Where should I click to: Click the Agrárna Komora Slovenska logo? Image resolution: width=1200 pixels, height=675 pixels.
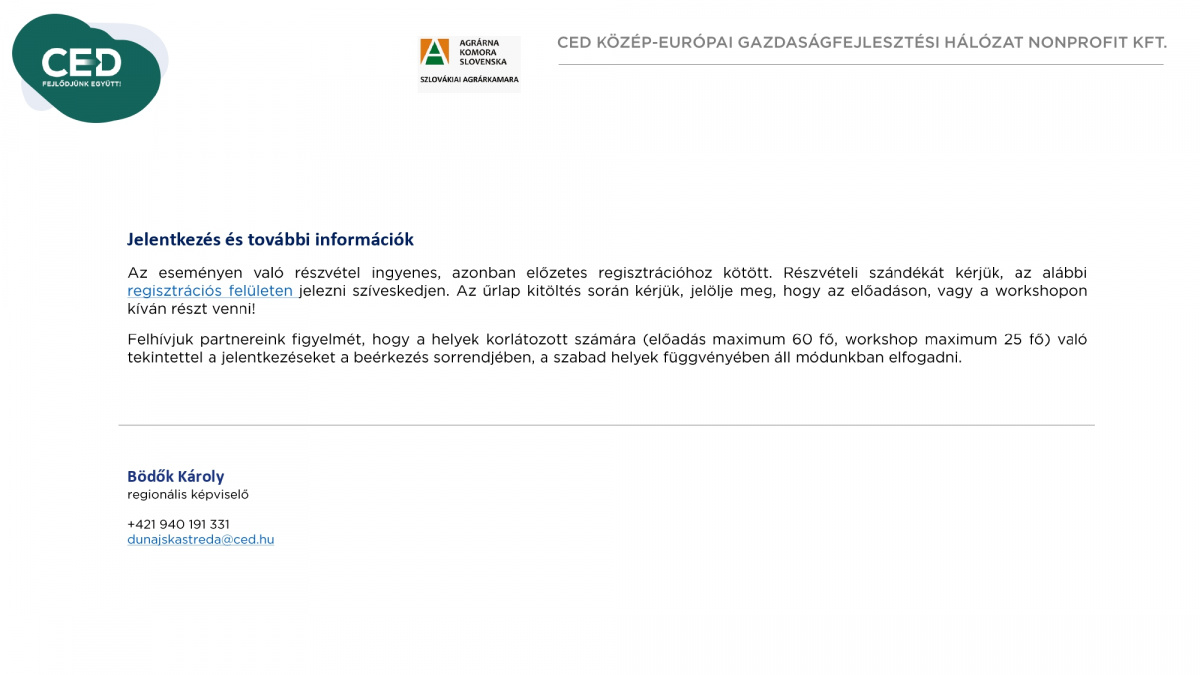[469, 64]
